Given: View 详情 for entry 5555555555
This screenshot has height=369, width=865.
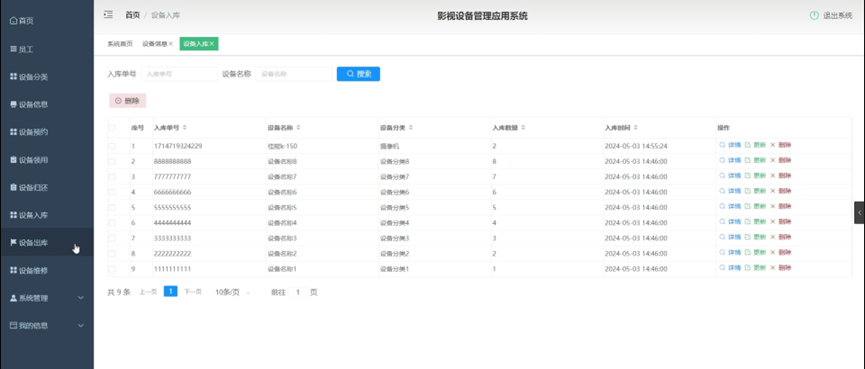Looking at the screenshot, I should [x=730, y=206].
